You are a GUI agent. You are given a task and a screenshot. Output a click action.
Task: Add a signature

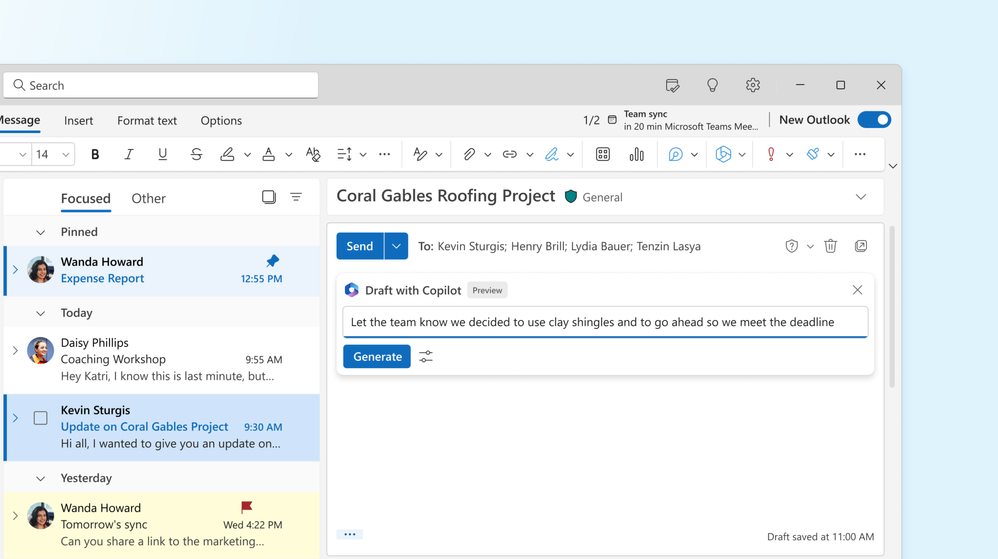[552, 154]
